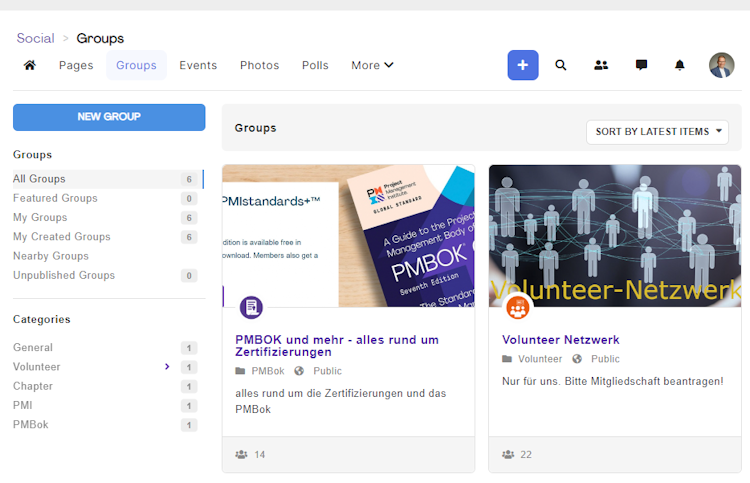Select Nearby Groups filter
750x483 pixels.
pyautogui.click(x=51, y=256)
